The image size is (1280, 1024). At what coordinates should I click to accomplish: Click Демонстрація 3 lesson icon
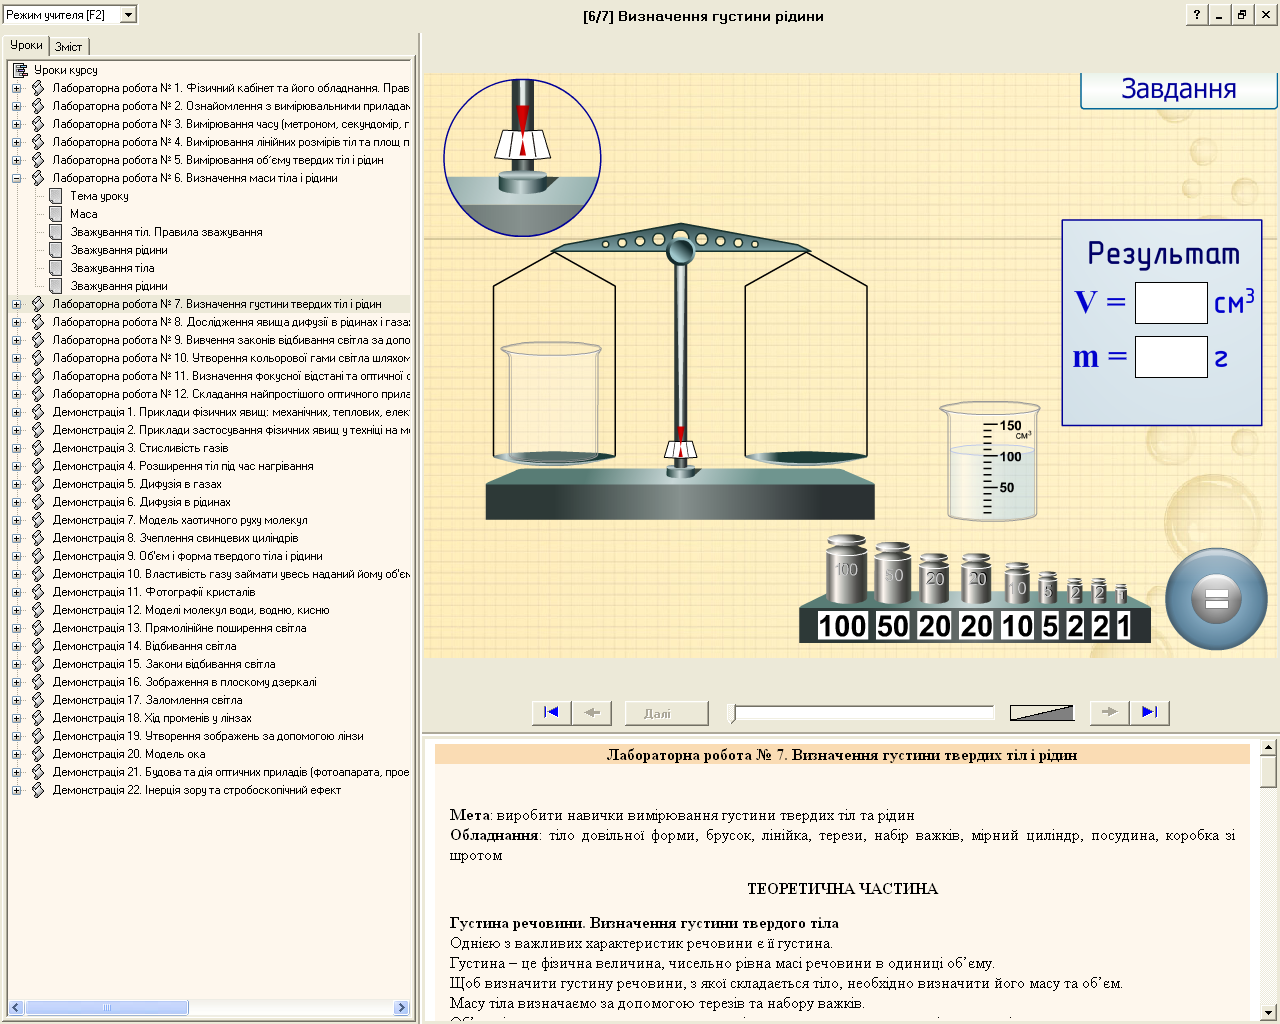click(x=38, y=448)
